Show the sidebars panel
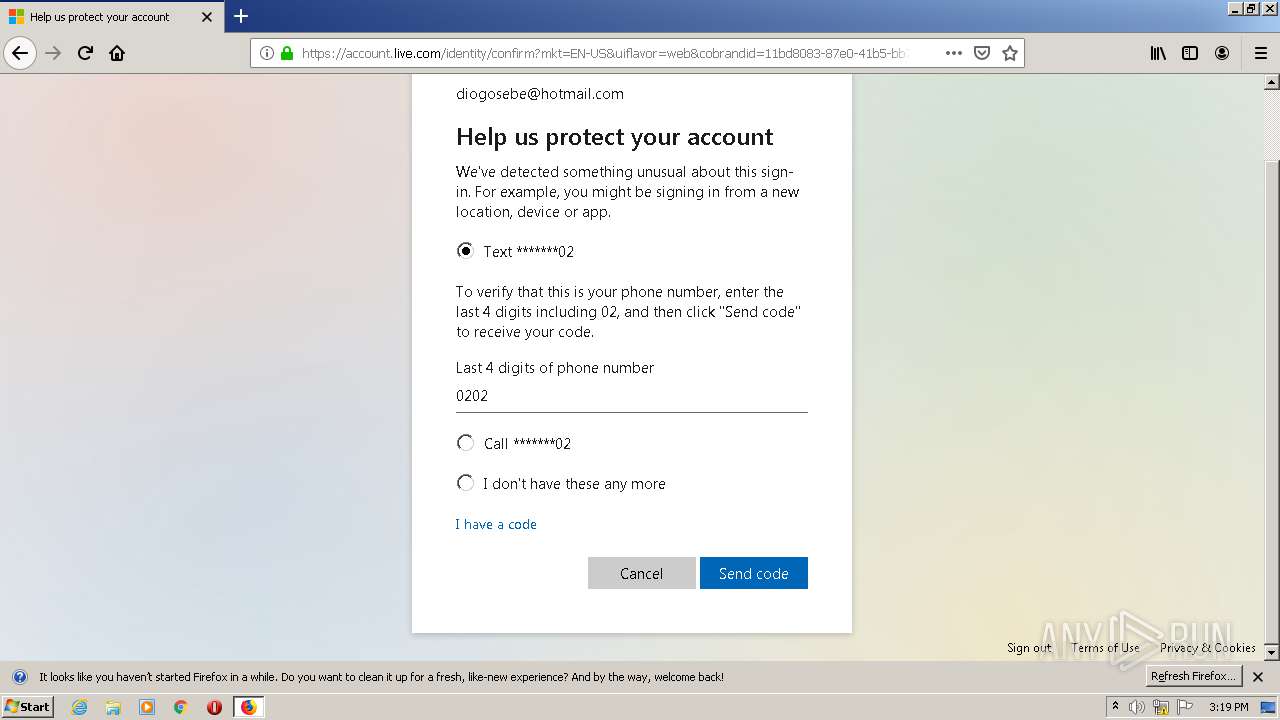This screenshot has width=1280, height=720. 1190,53
